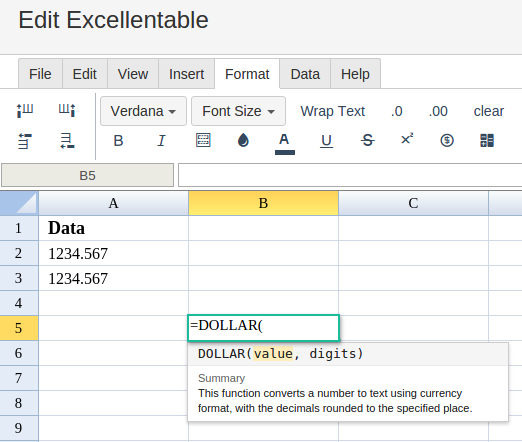522x442 pixels.
Task: Click the clear formatting button
Action: [489, 111]
